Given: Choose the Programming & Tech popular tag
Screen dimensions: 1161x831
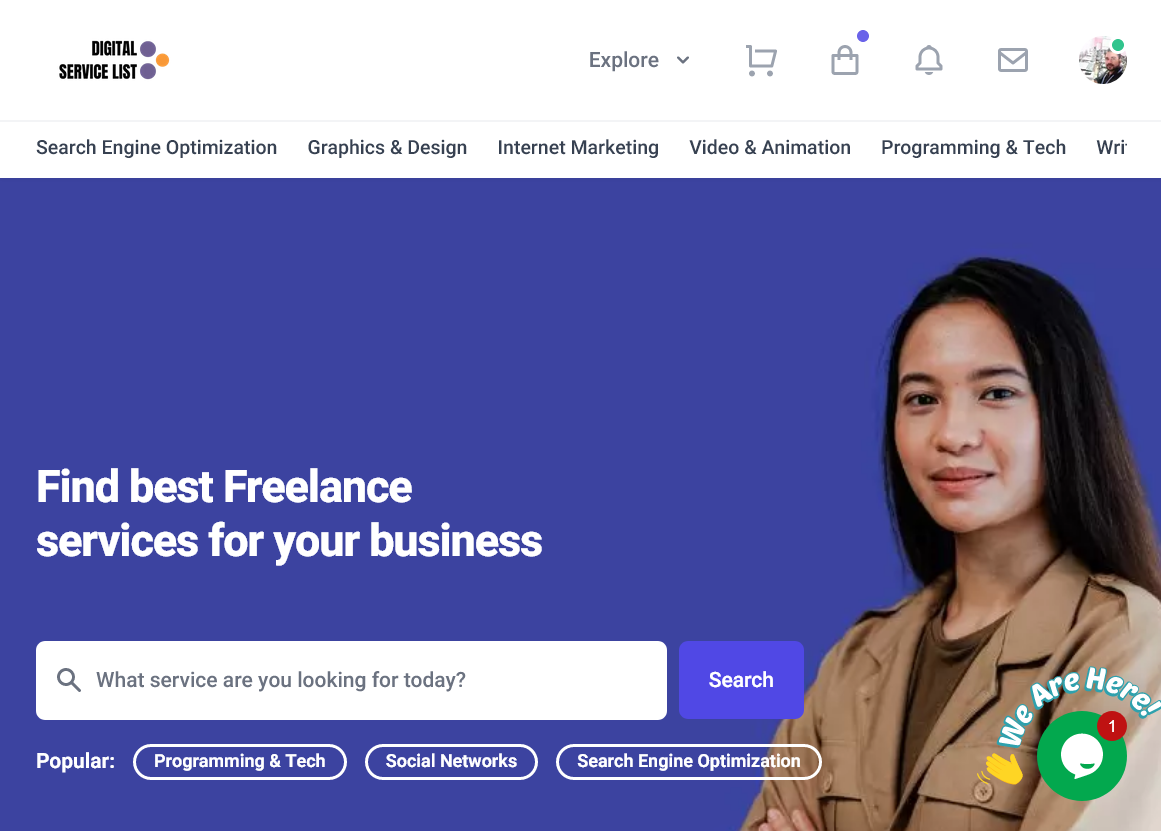Looking at the screenshot, I should coord(240,761).
